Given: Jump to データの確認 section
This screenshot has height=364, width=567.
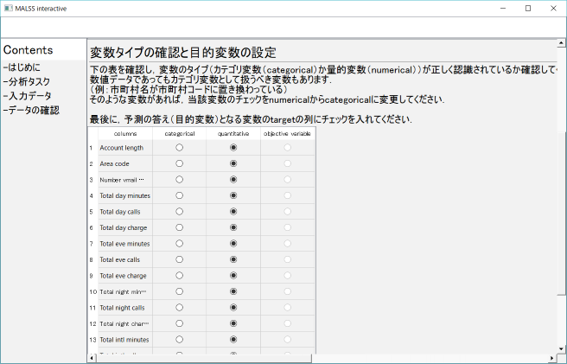Looking at the screenshot, I should point(31,110).
